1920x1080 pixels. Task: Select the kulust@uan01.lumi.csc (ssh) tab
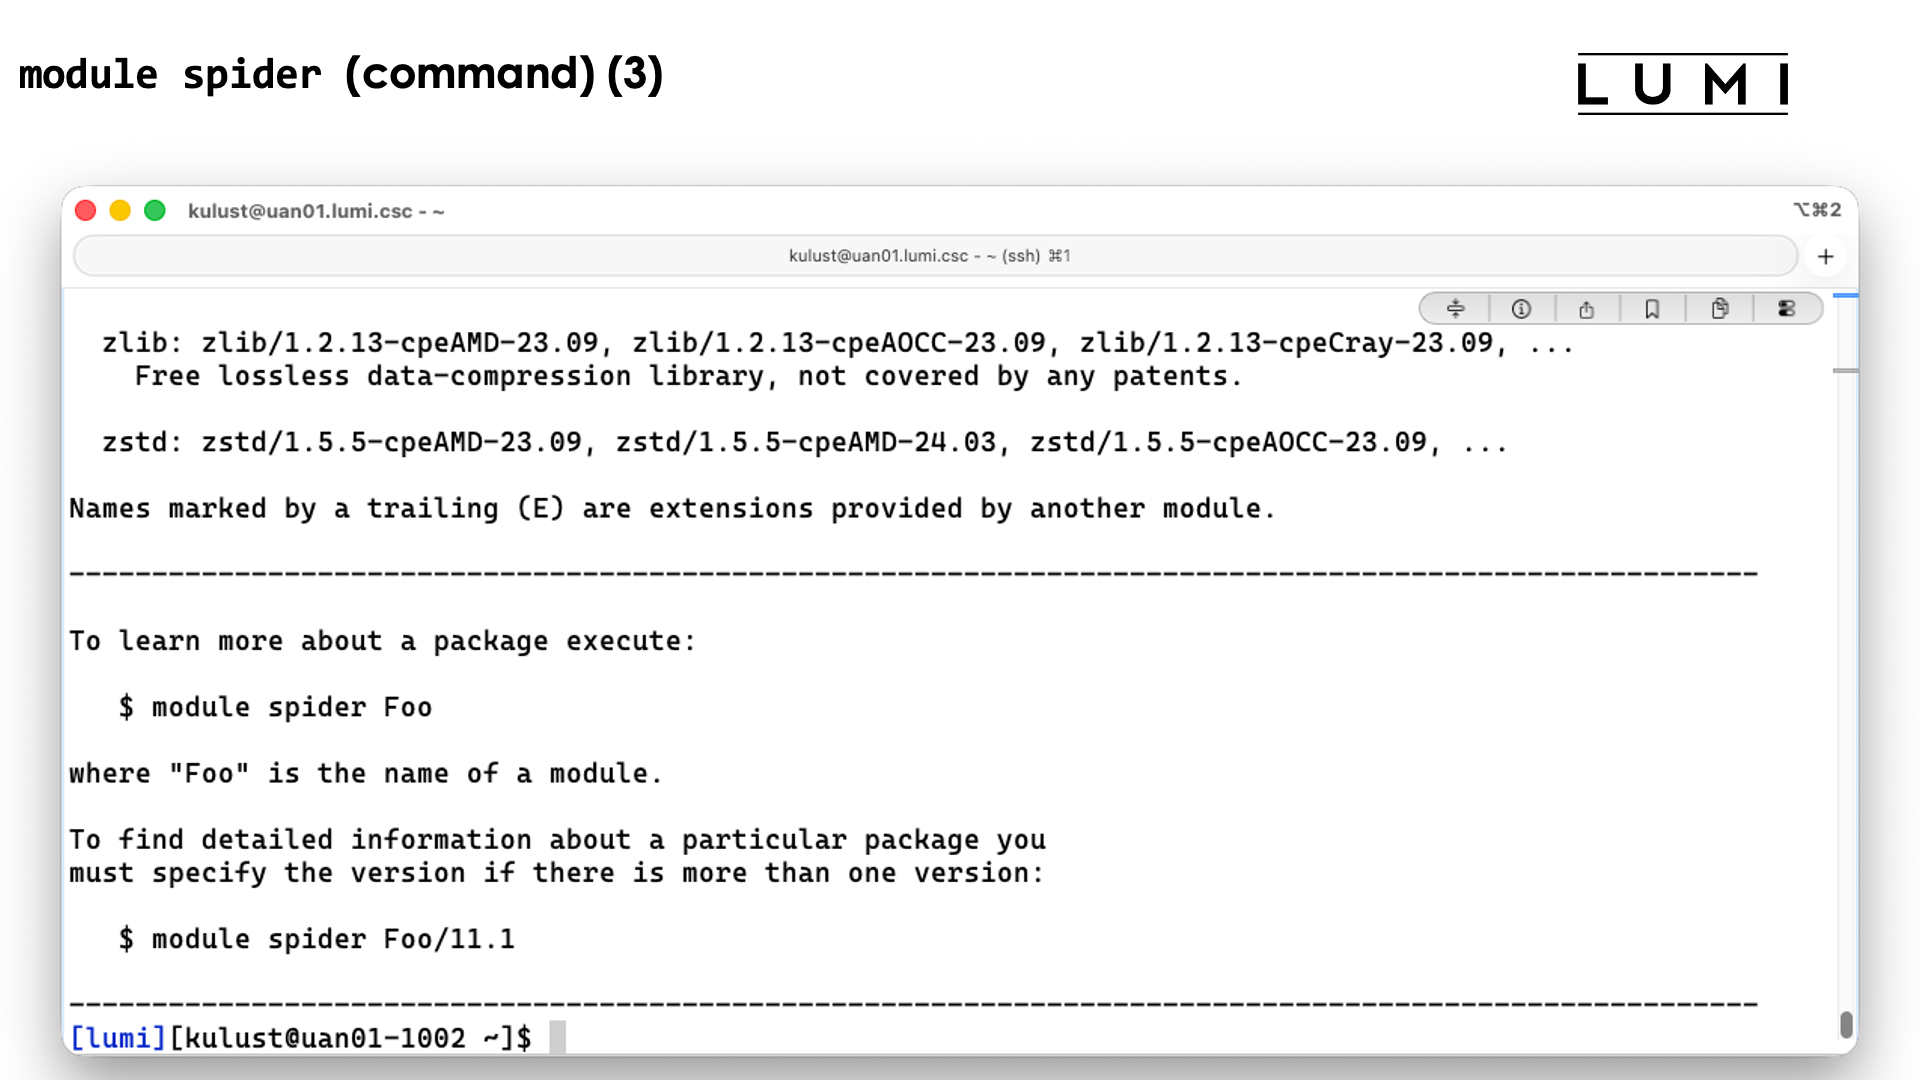coord(930,256)
